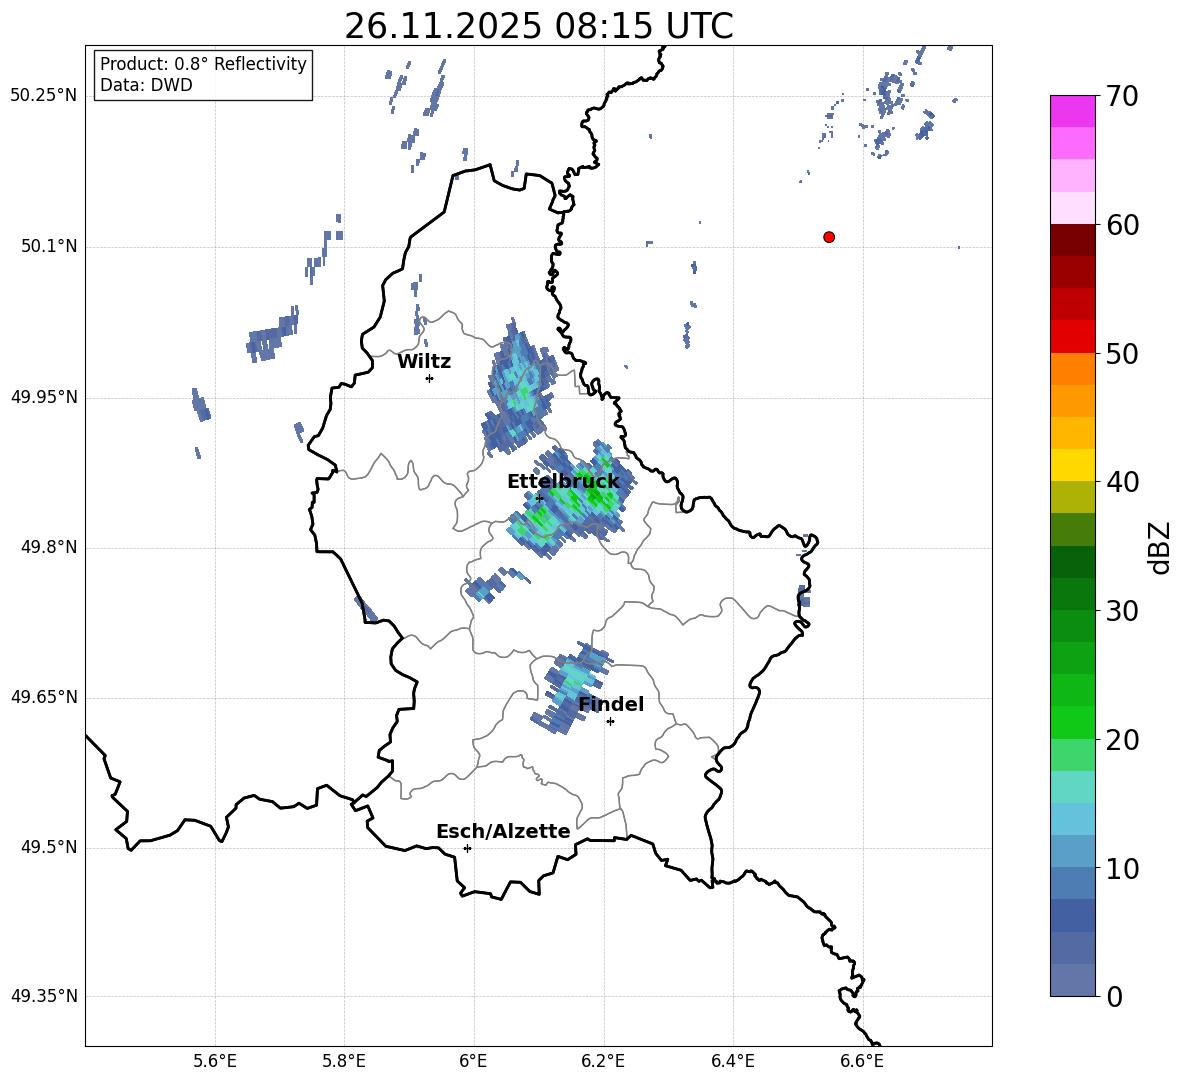
Task: Click the Ettelbruck station cross marker
Action: click(539, 498)
